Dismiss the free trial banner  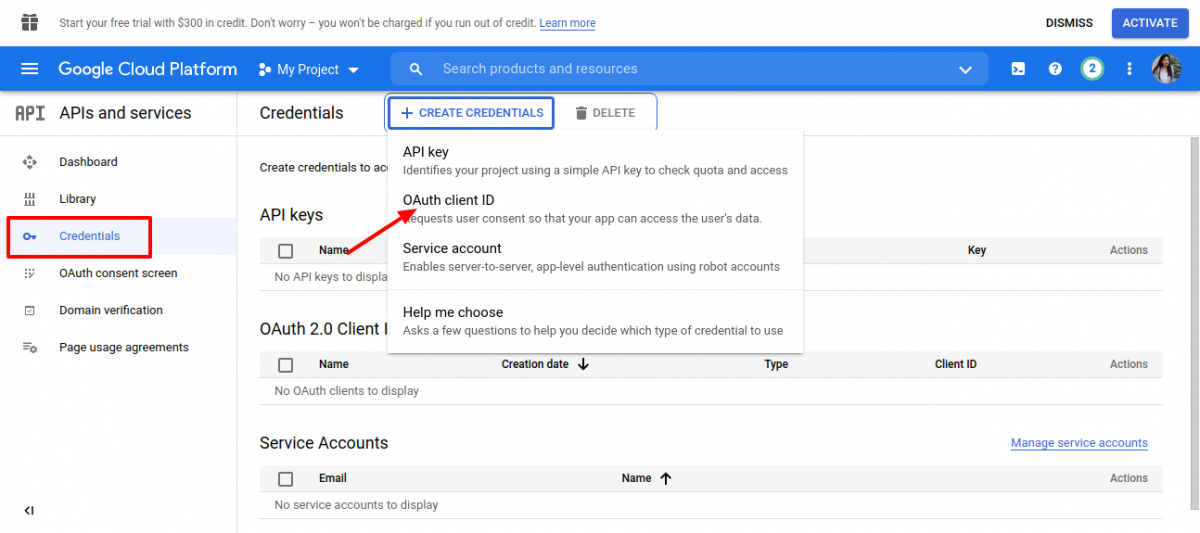point(1069,23)
